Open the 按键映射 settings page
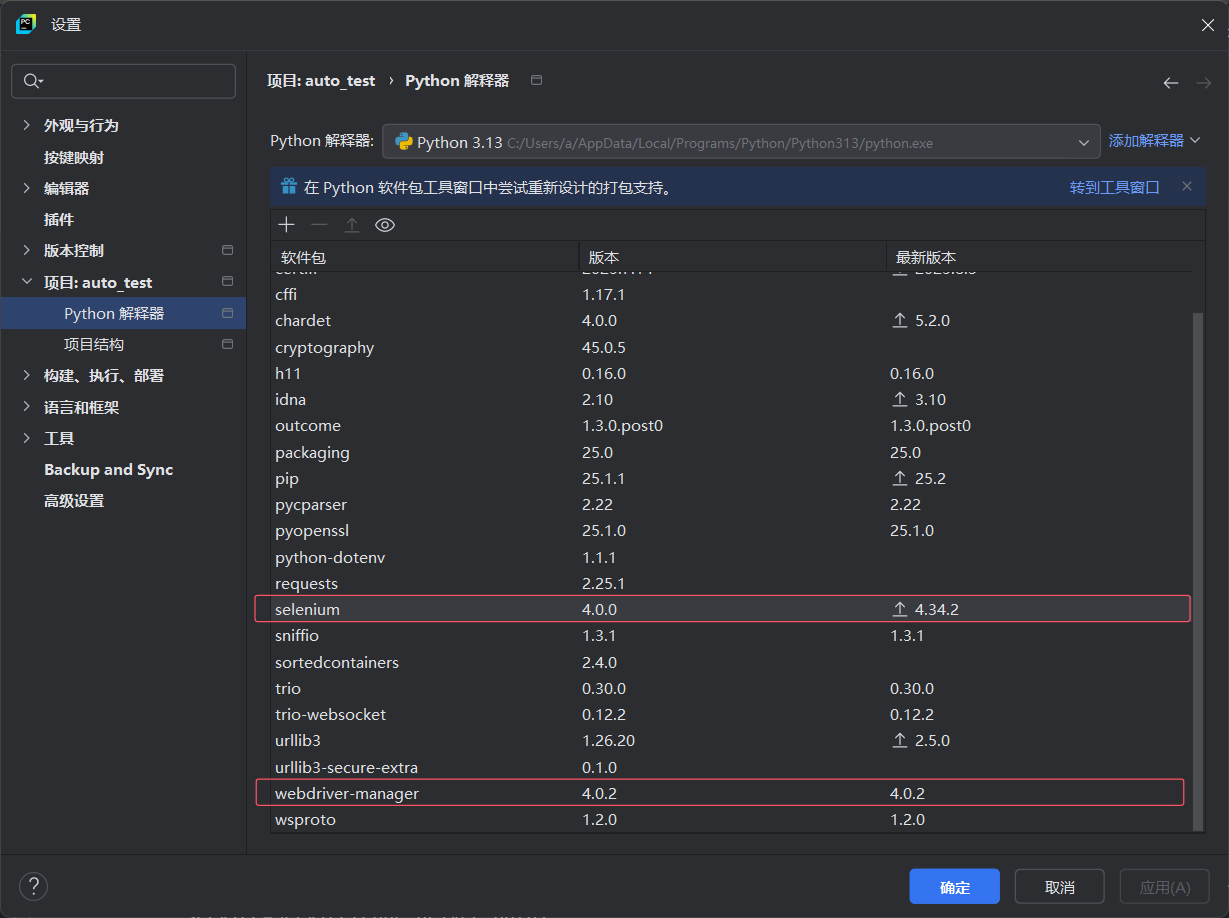The height and width of the screenshot is (918, 1229). pyautogui.click(x=74, y=157)
